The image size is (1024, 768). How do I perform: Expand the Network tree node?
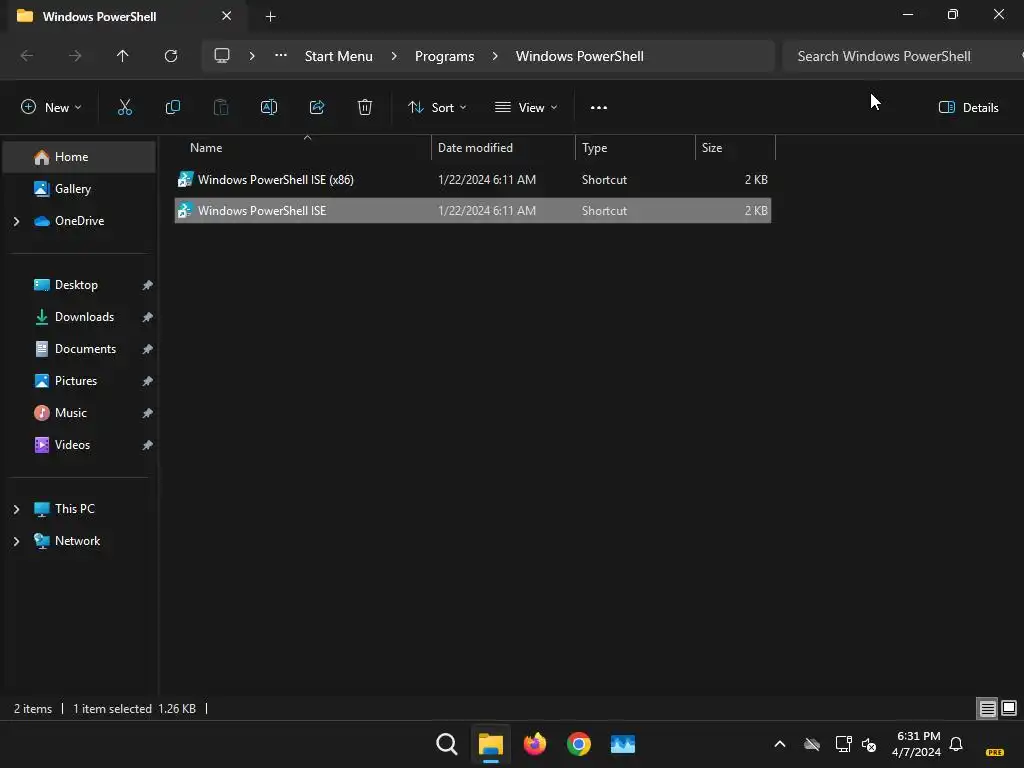(16, 541)
